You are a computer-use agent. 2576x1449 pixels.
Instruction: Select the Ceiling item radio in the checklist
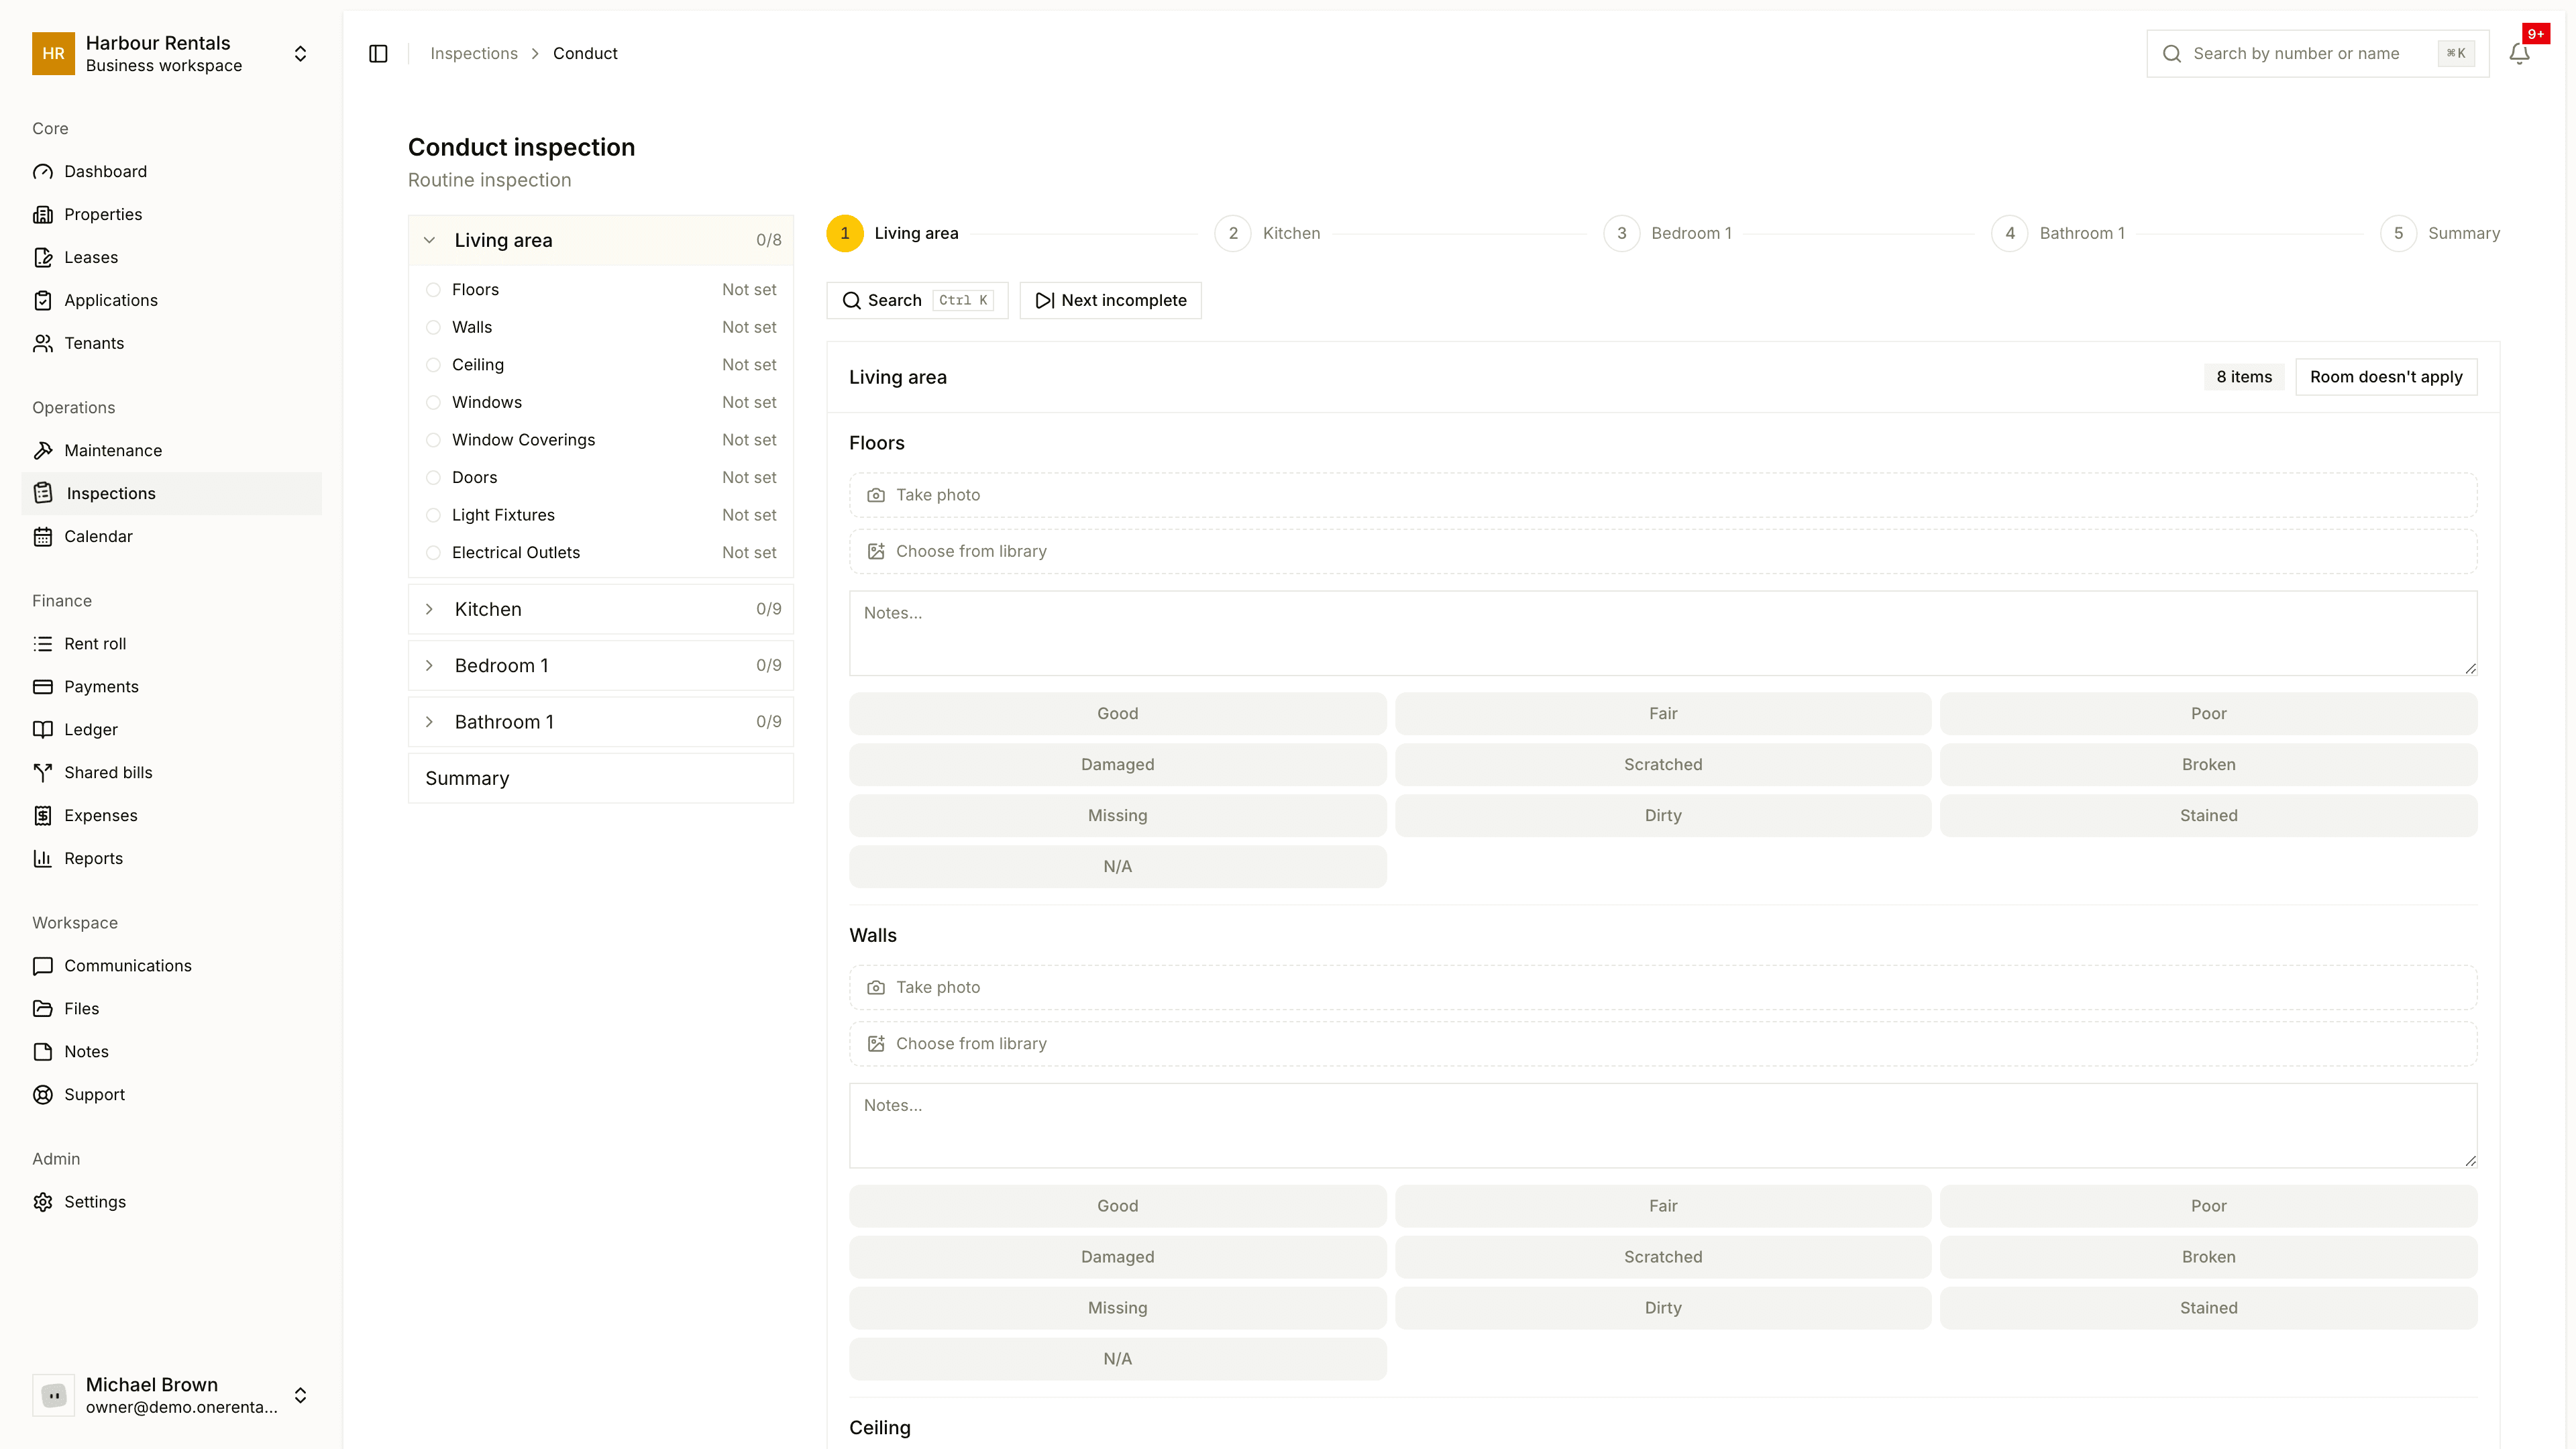click(x=433, y=365)
